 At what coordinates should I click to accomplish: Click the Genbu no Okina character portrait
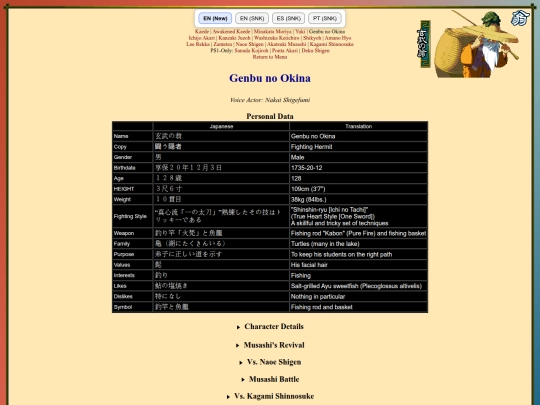click(x=477, y=44)
